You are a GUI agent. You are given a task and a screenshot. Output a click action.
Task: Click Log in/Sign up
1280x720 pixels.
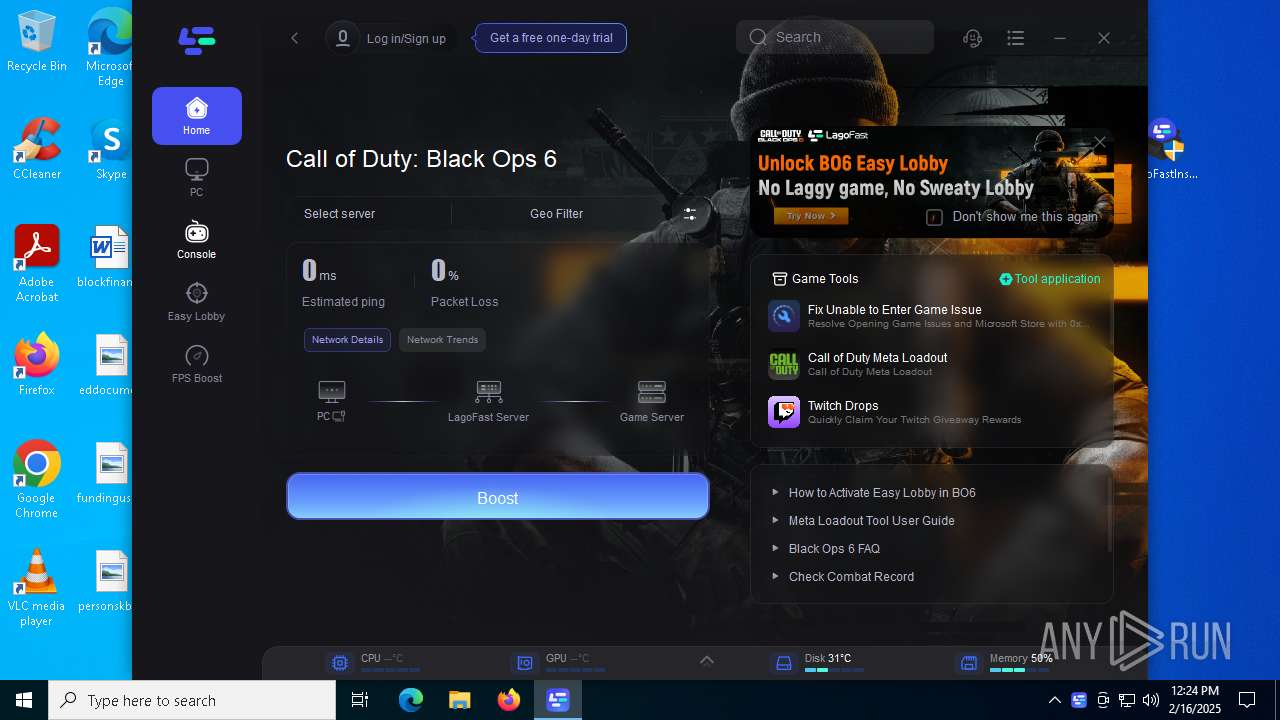[x=406, y=39]
